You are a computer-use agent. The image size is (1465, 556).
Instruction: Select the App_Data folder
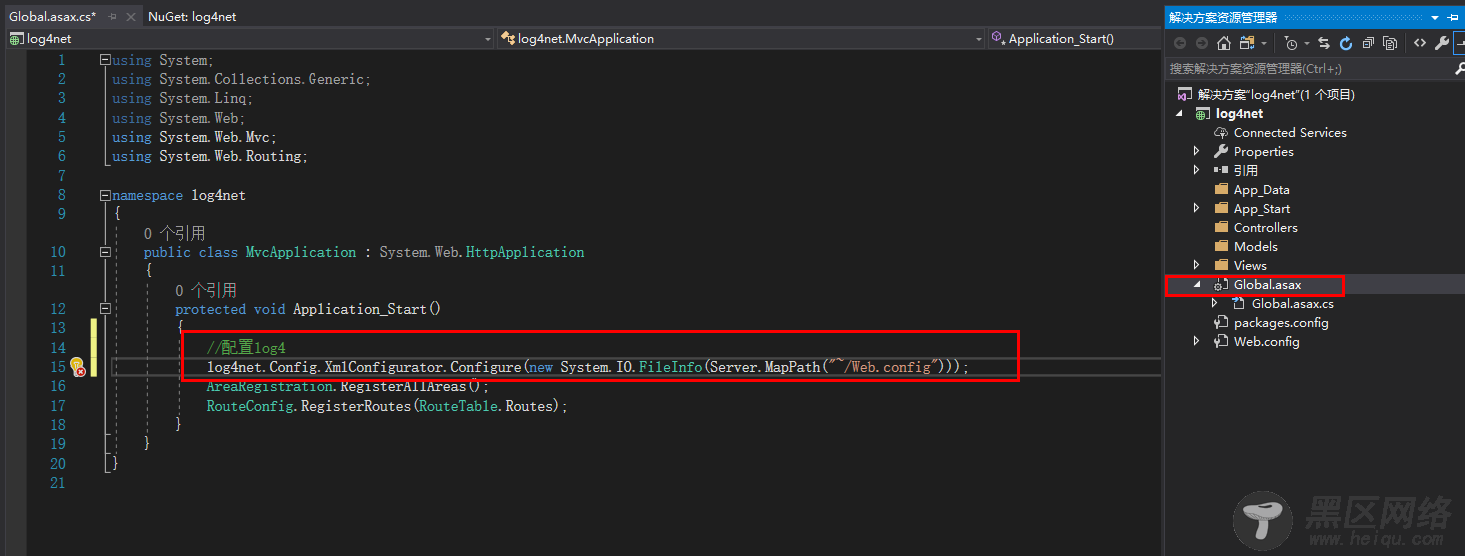[x=1261, y=189]
